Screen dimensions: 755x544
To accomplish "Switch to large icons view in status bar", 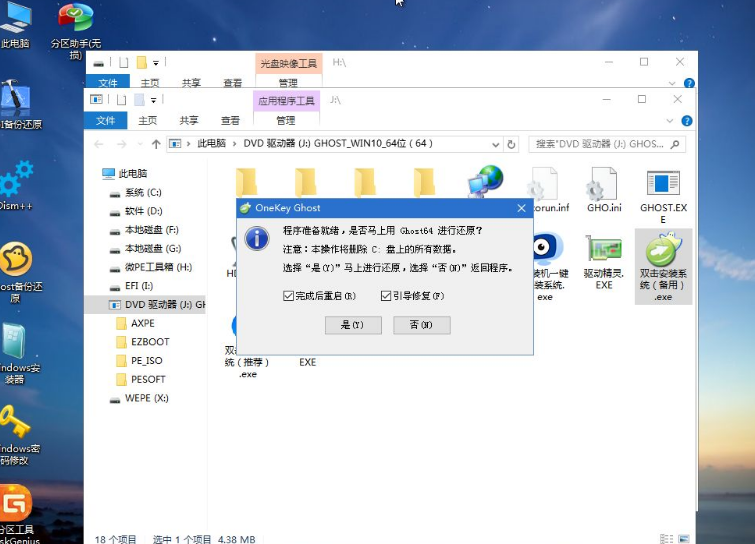I will click(683, 539).
